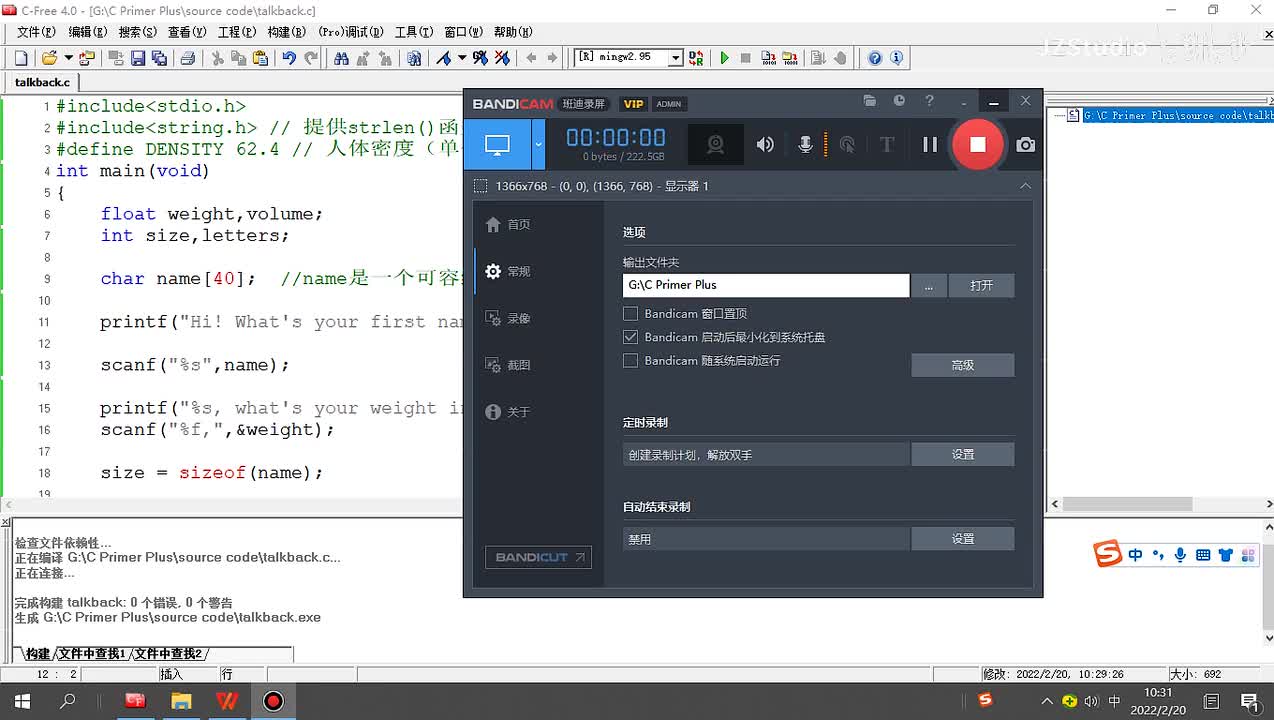Screen dimensions: 1274x720
Task: Open Bandicam 录像 sidebar section
Action: coord(508,319)
